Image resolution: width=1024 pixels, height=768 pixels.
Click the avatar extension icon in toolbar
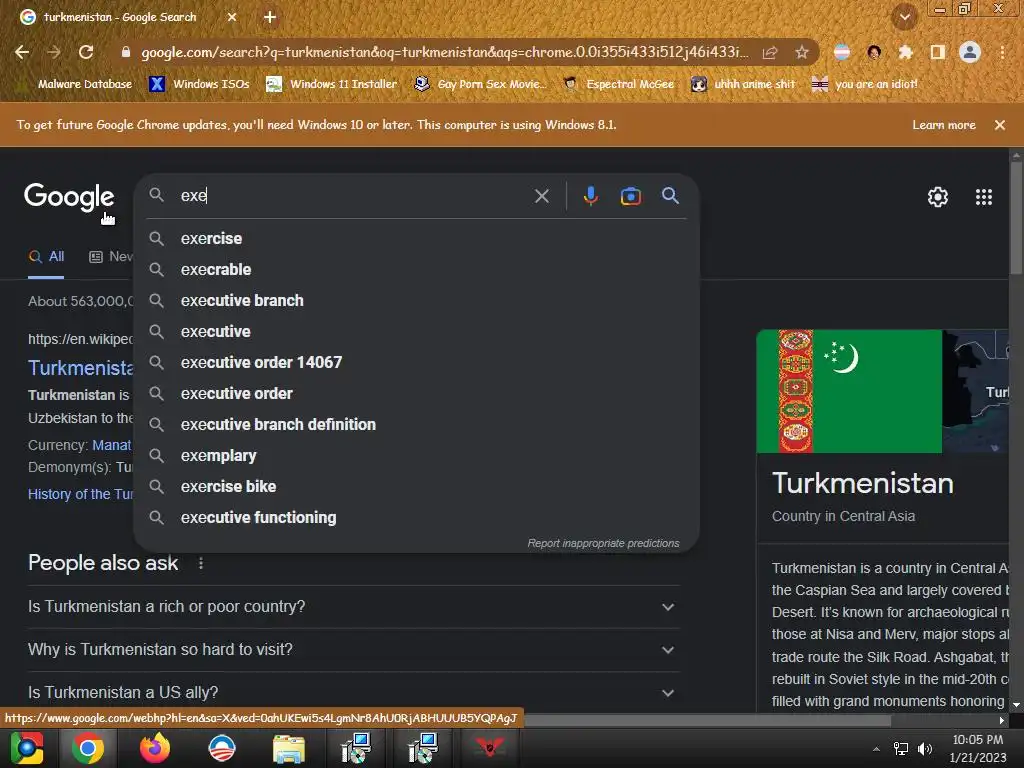tap(874, 52)
